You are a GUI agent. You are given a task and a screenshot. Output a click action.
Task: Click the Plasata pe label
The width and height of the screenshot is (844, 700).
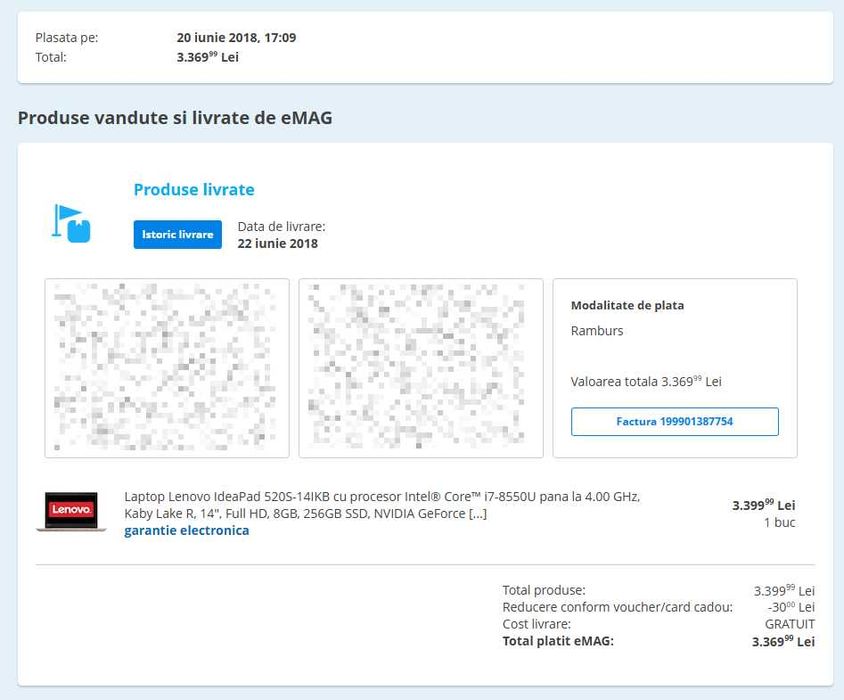point(67,38)
